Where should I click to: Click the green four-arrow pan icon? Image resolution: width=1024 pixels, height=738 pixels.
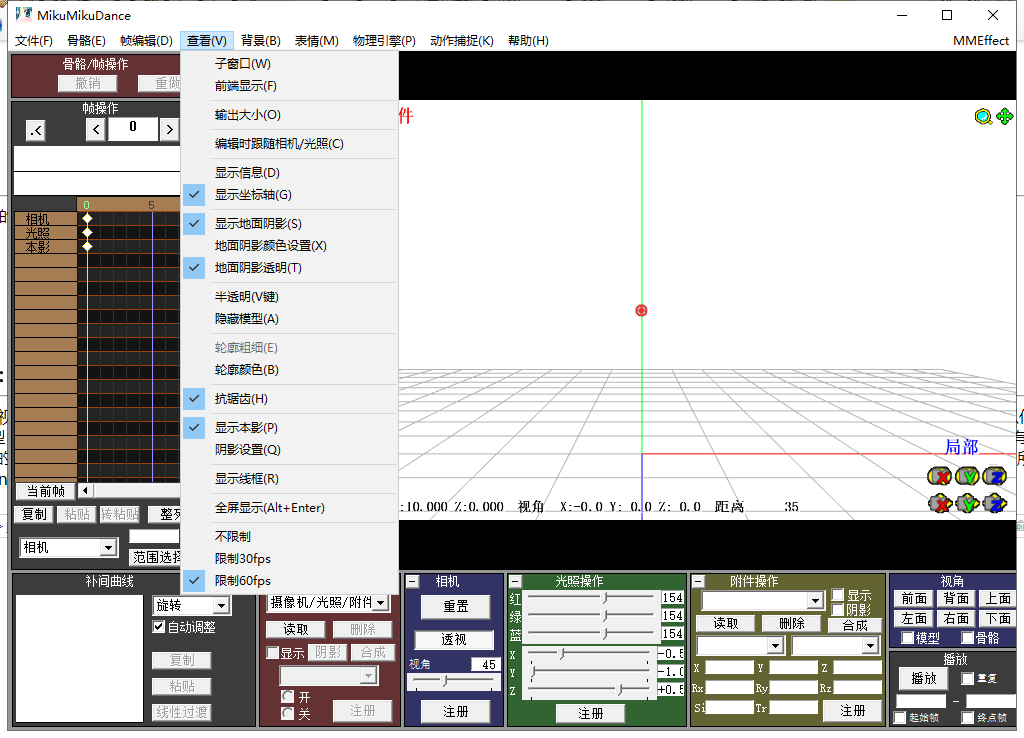point(1004,116)
